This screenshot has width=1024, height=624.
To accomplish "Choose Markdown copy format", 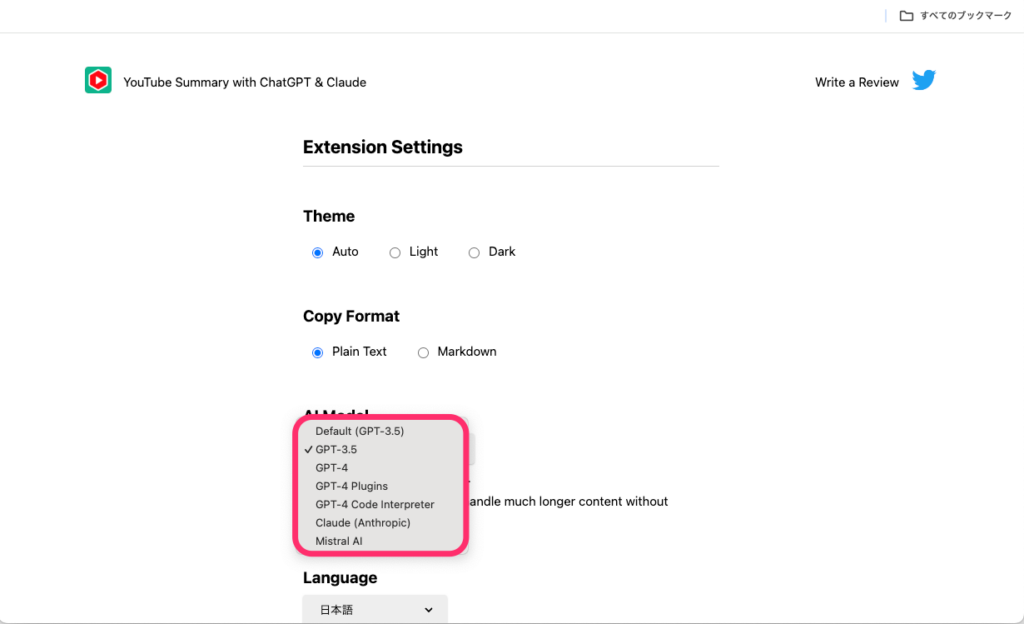I will pos(423,352).
